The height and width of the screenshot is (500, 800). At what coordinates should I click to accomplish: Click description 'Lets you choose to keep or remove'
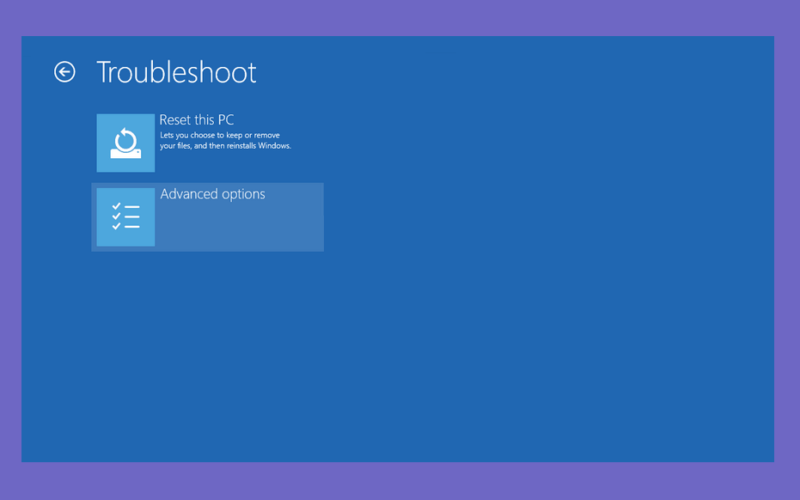click(220, 135)
